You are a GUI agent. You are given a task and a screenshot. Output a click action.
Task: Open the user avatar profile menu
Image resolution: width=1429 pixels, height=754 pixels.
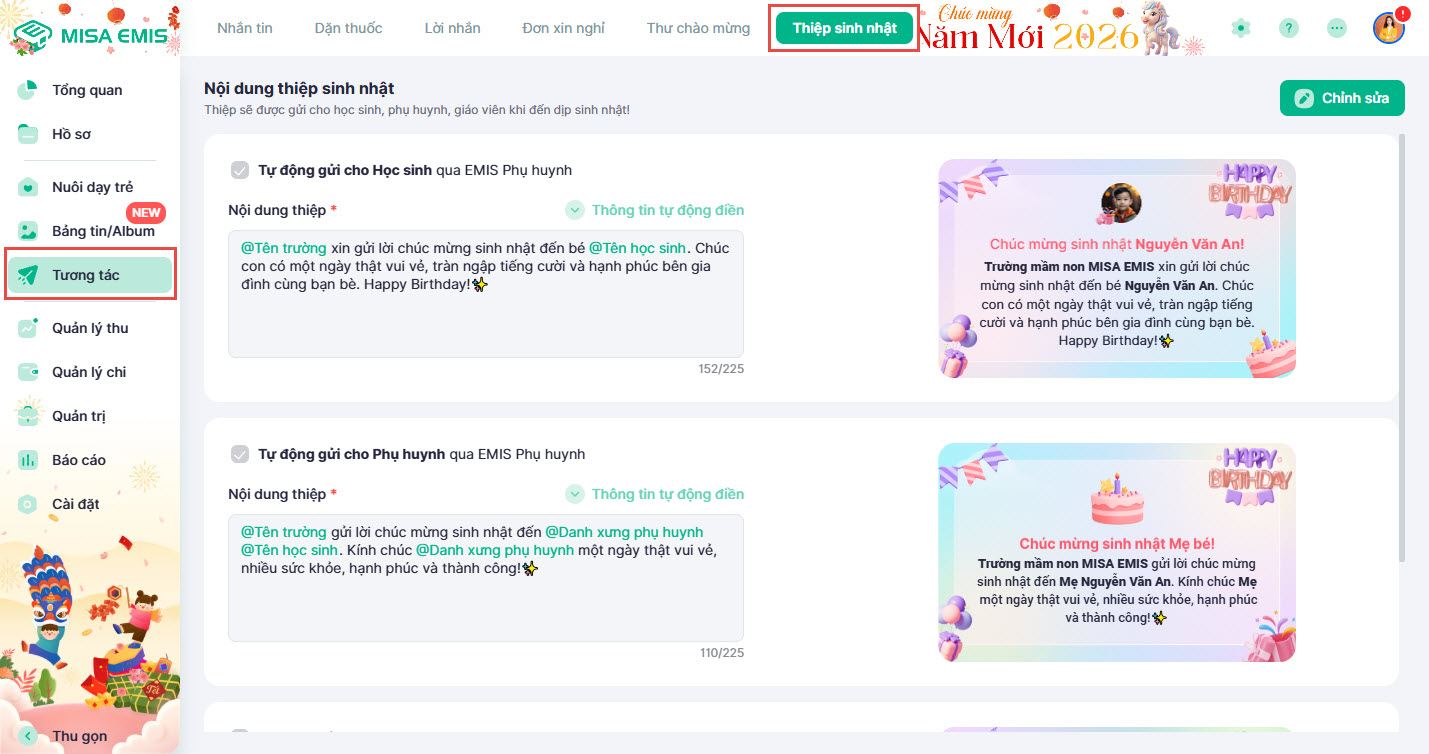point(1388,28)
